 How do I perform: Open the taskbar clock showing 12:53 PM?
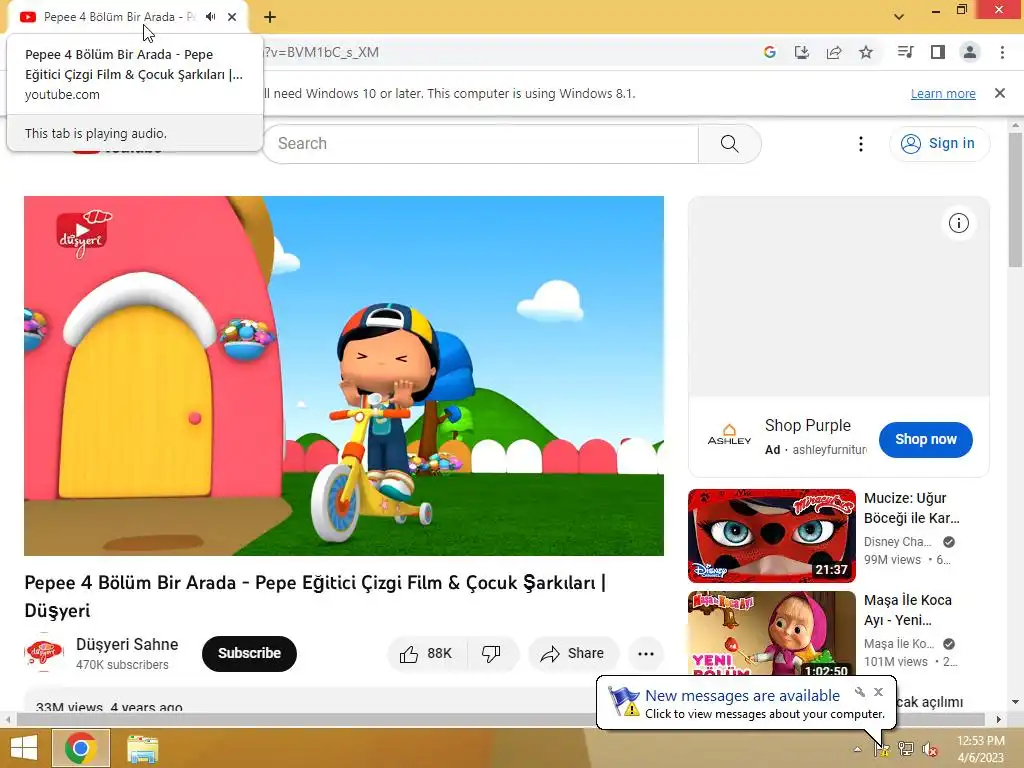(980, 749)
